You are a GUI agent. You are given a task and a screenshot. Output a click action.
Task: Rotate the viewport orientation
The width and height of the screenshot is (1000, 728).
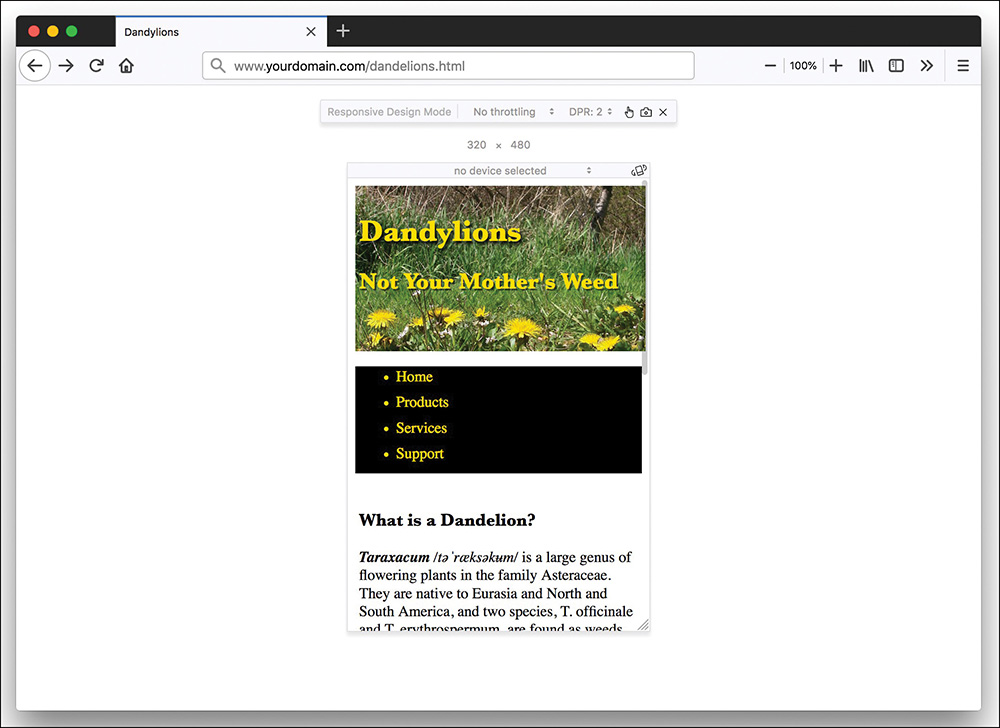point(638,170)
